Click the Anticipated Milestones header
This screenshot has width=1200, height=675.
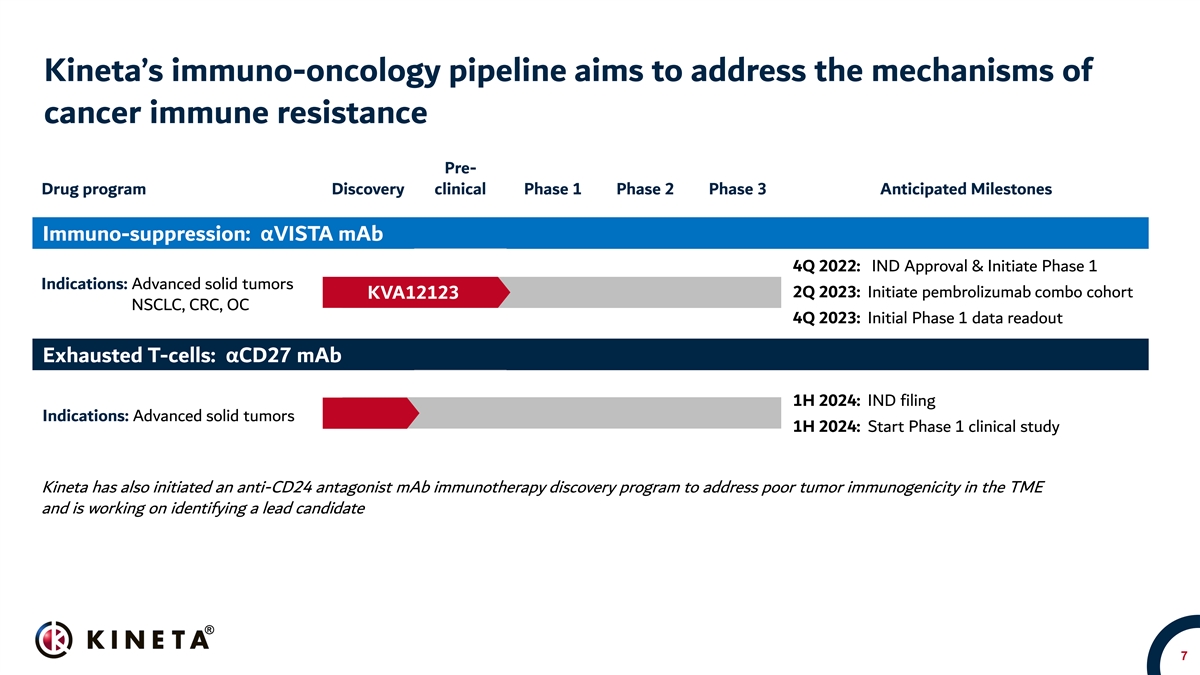pos(965,189)
